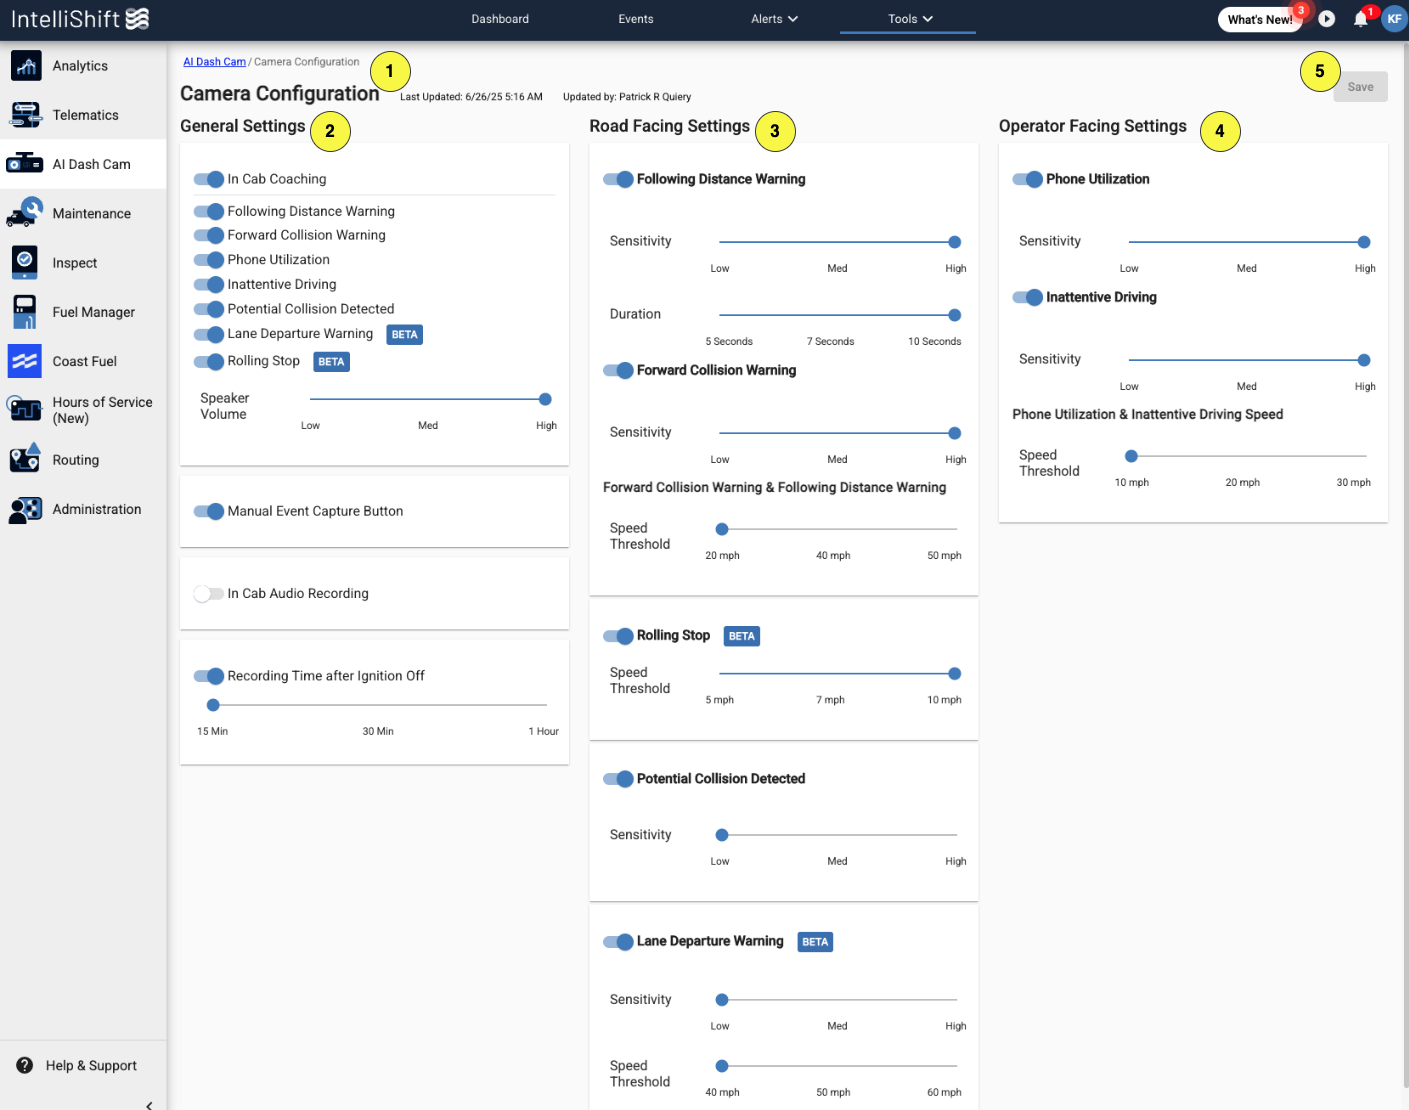Collapse the sidebar with the bottom chevron
Image resolution: width=1409 pixels, height=1110 pixels.
click(x=148, y=1103)
